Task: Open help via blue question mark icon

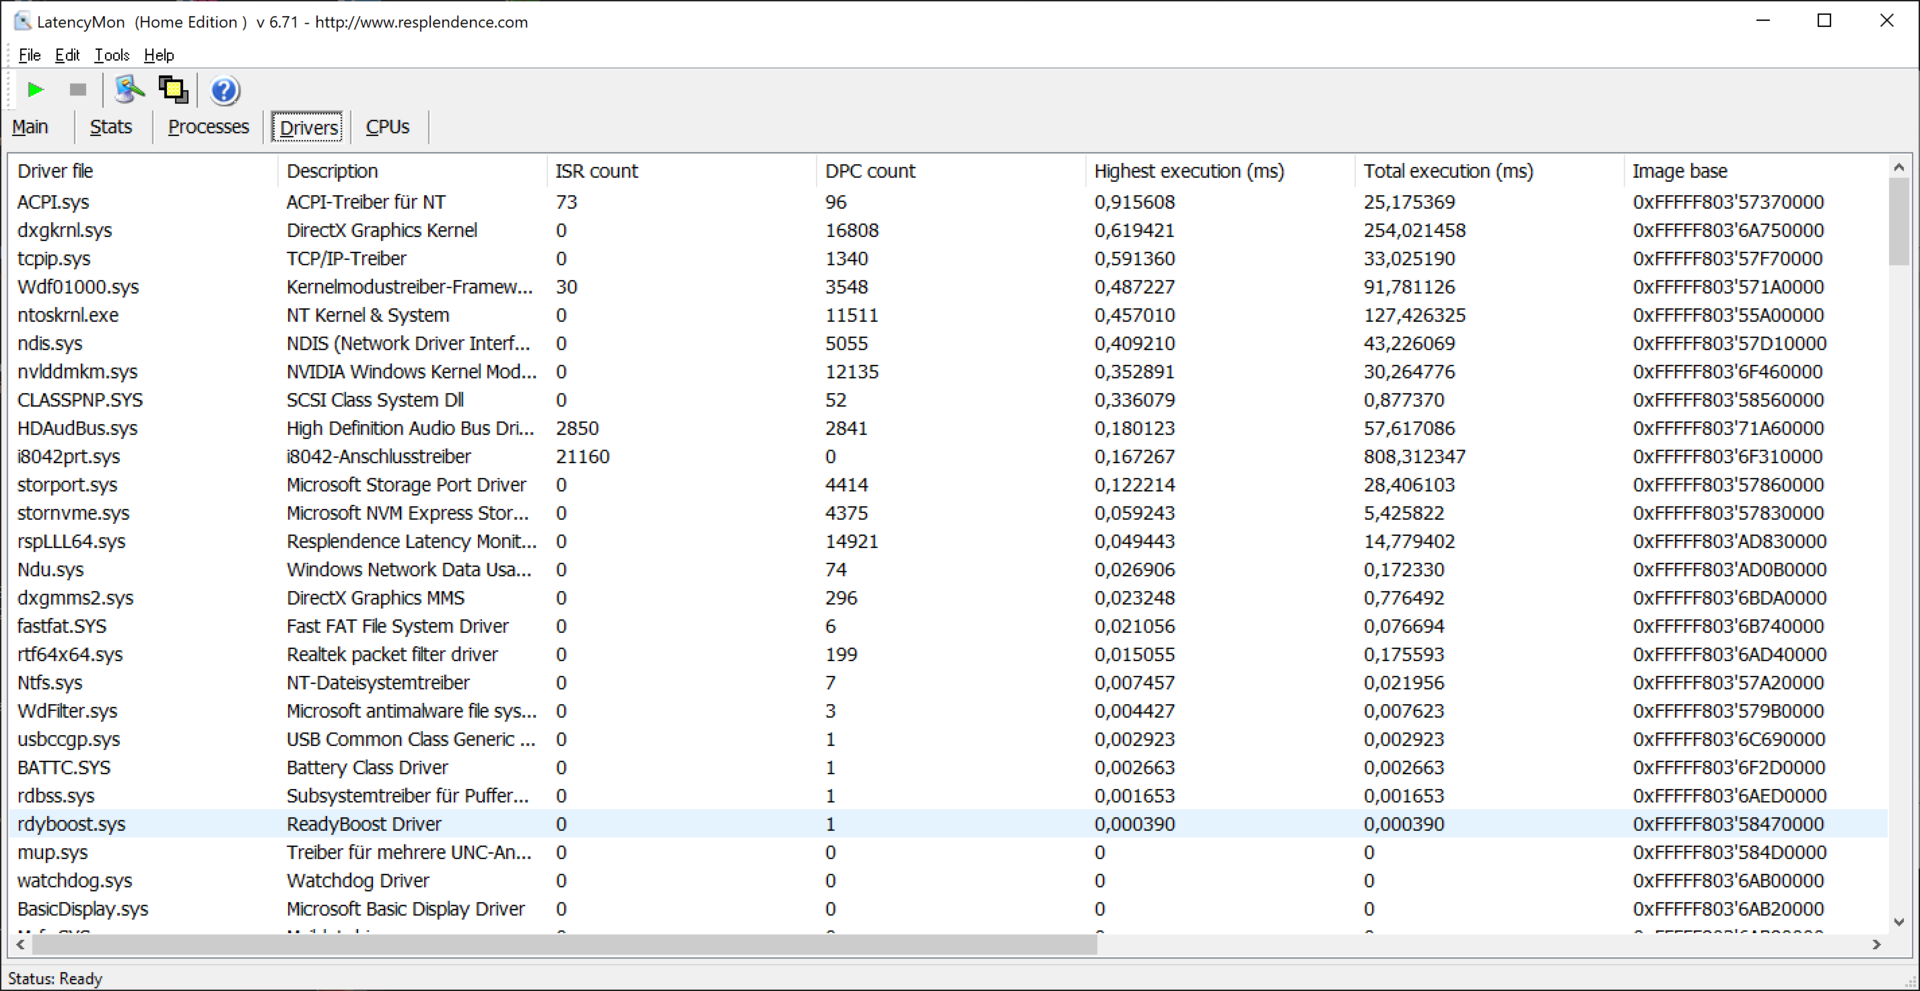Action: click(225, 91)
